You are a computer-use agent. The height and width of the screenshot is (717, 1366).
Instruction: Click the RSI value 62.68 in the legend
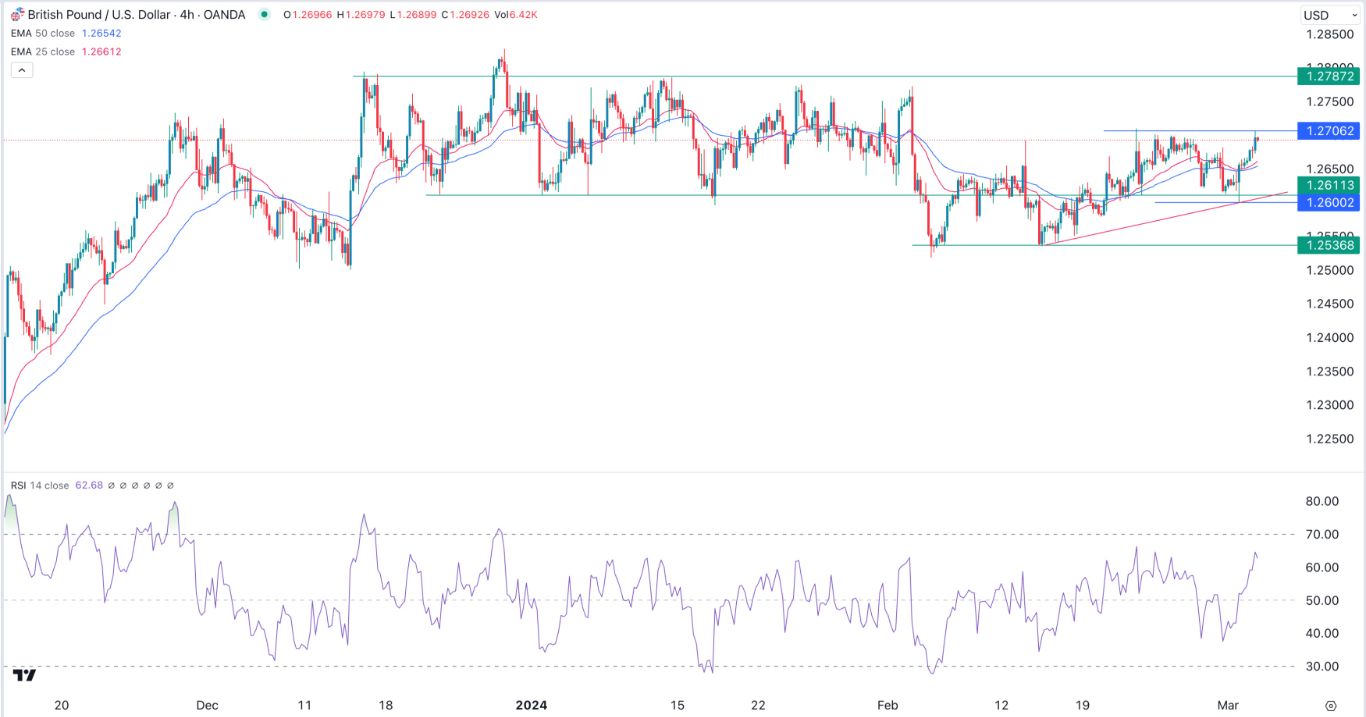[x=91, y=484]
